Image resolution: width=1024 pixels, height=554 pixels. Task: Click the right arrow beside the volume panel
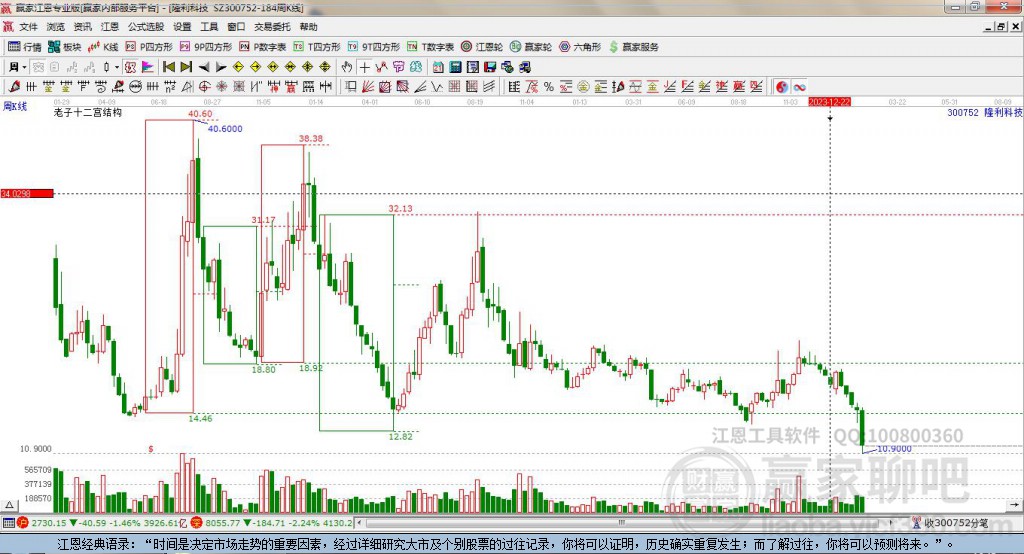click(1014, 505)
